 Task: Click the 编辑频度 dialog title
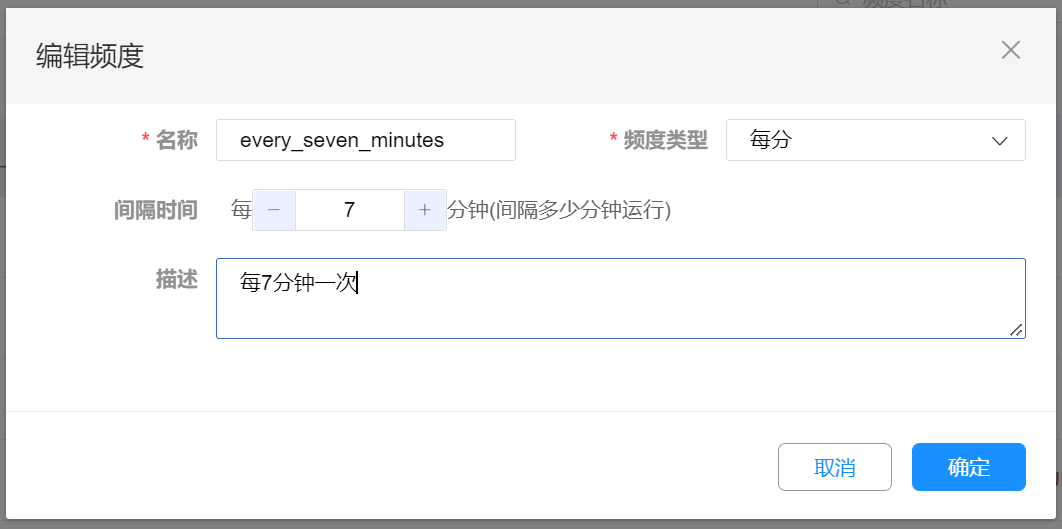tap(90, 55)
